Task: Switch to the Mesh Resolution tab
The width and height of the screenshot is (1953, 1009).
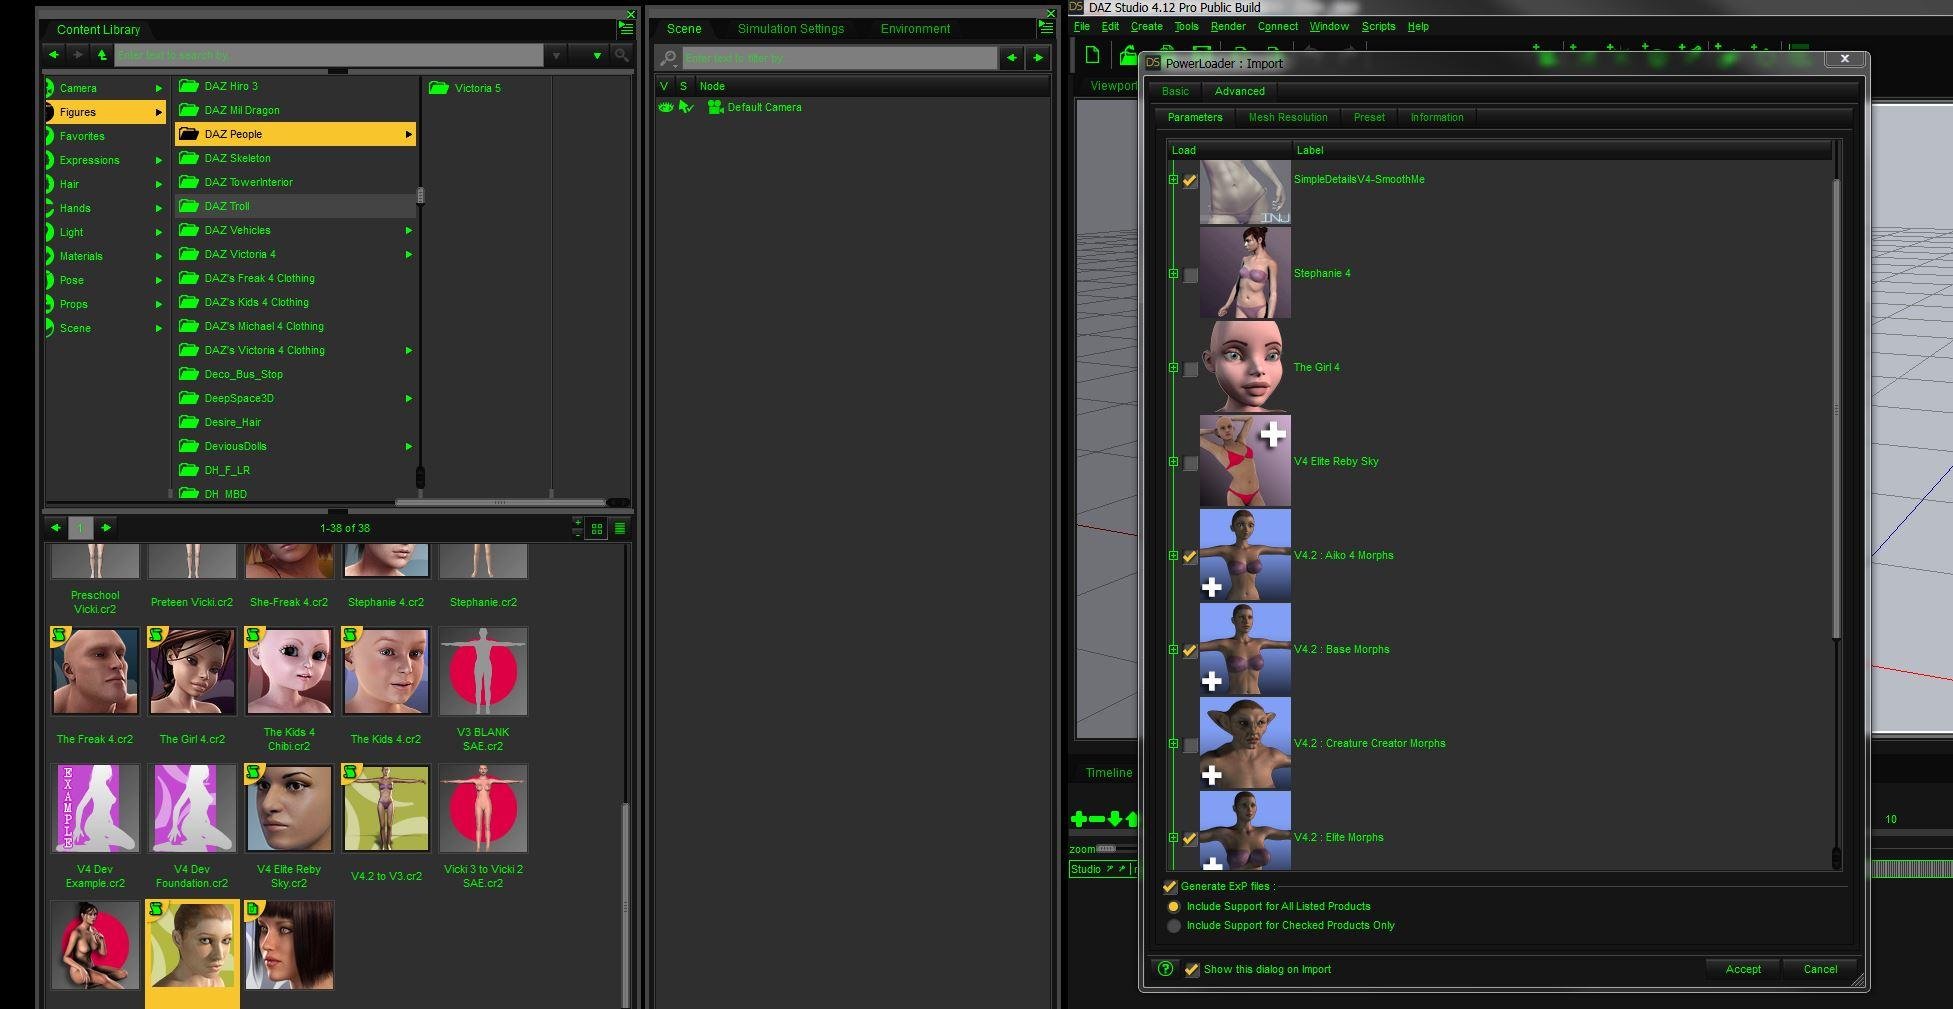Action: point(1288,118)
